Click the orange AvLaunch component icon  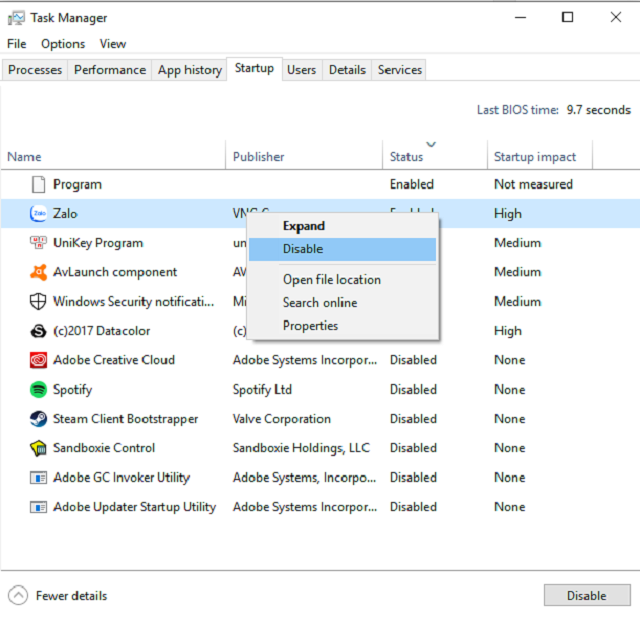click(x=38, y=272)
